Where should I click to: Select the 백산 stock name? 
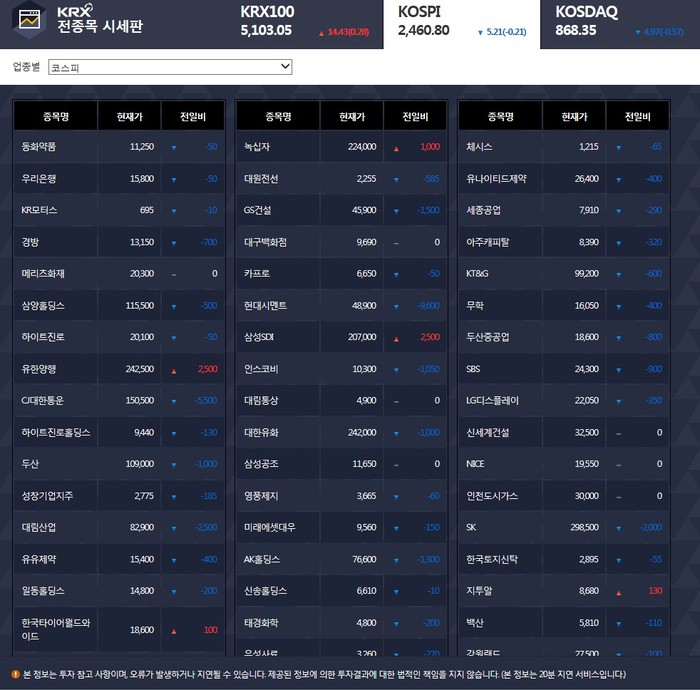point(475,623)
